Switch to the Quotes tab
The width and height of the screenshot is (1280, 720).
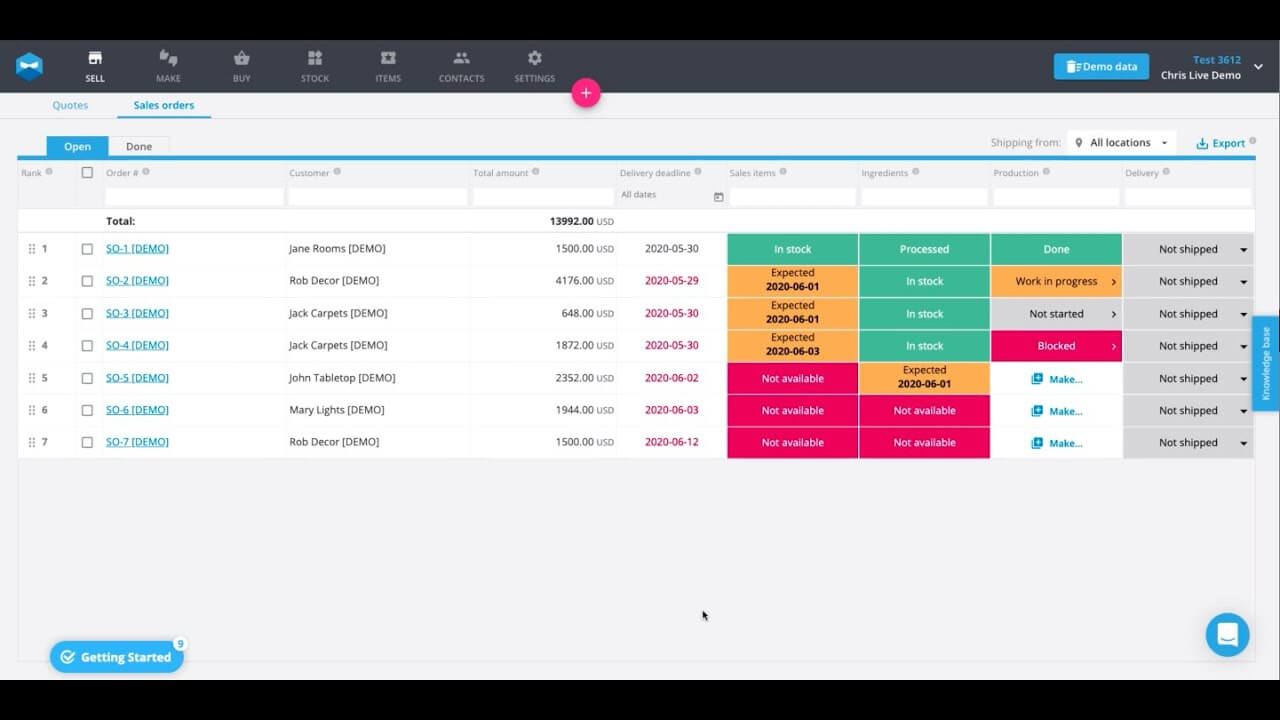pos(70,105)
